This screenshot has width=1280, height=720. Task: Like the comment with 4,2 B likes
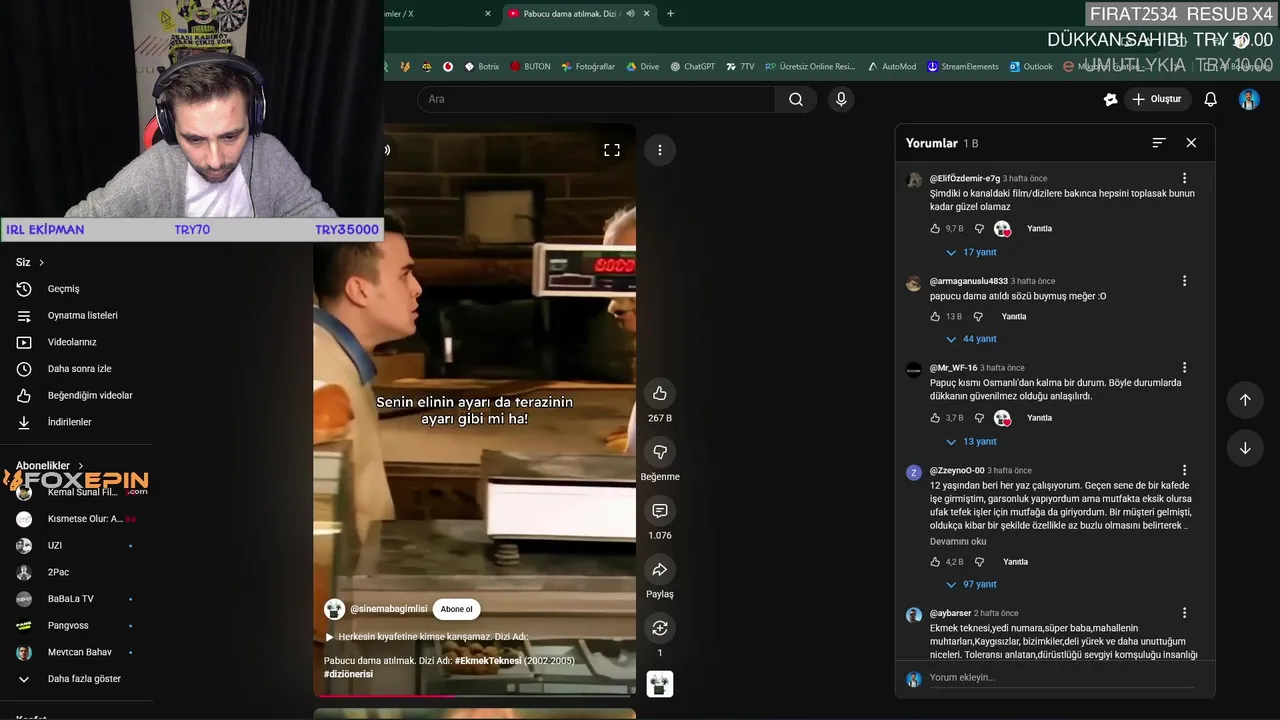[935, 562]
